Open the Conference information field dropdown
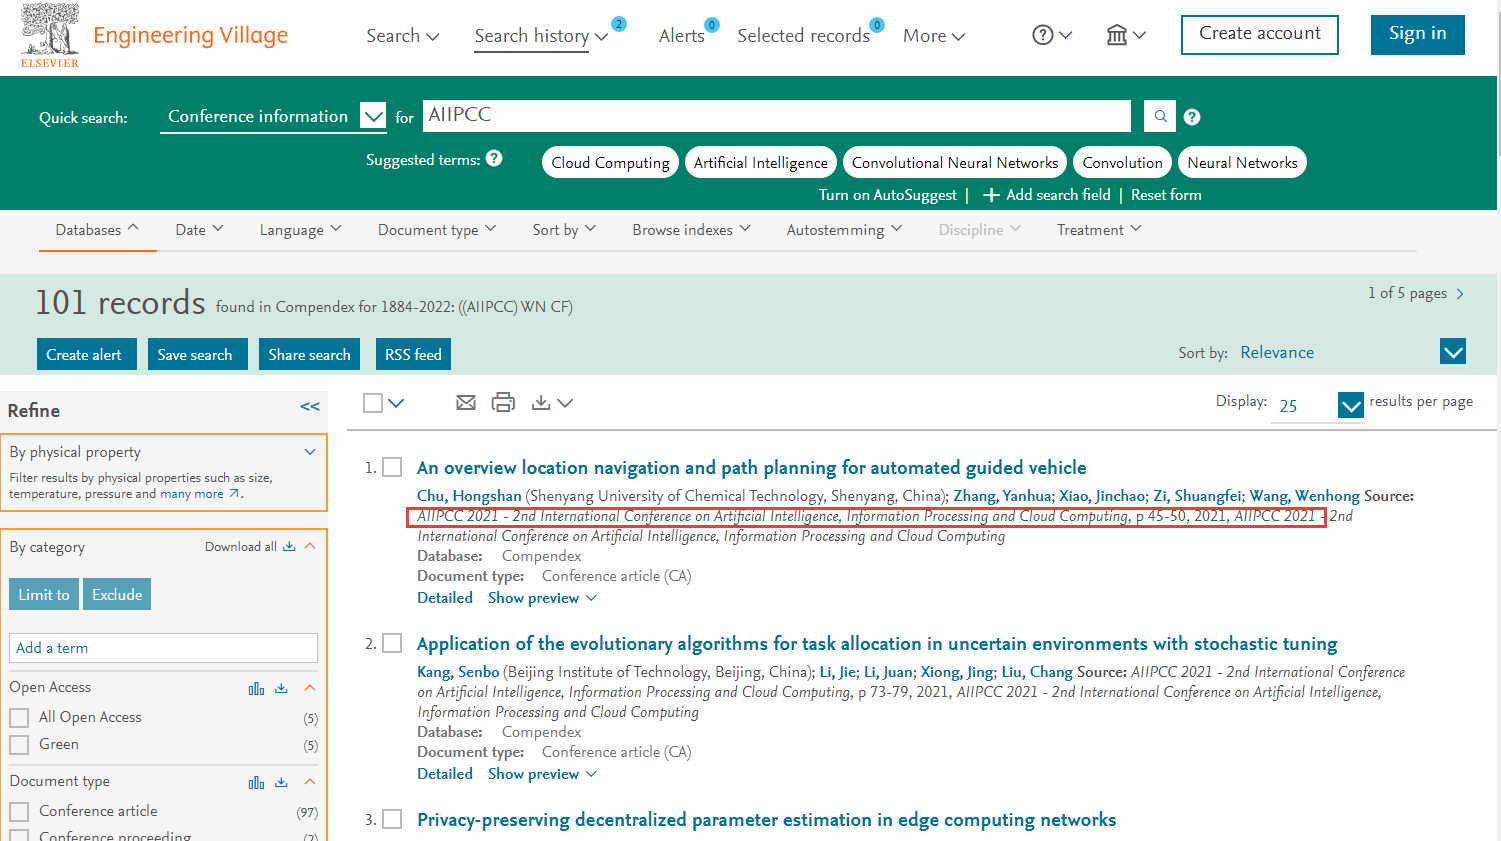1501x841 pixels. tap(373, 117)
